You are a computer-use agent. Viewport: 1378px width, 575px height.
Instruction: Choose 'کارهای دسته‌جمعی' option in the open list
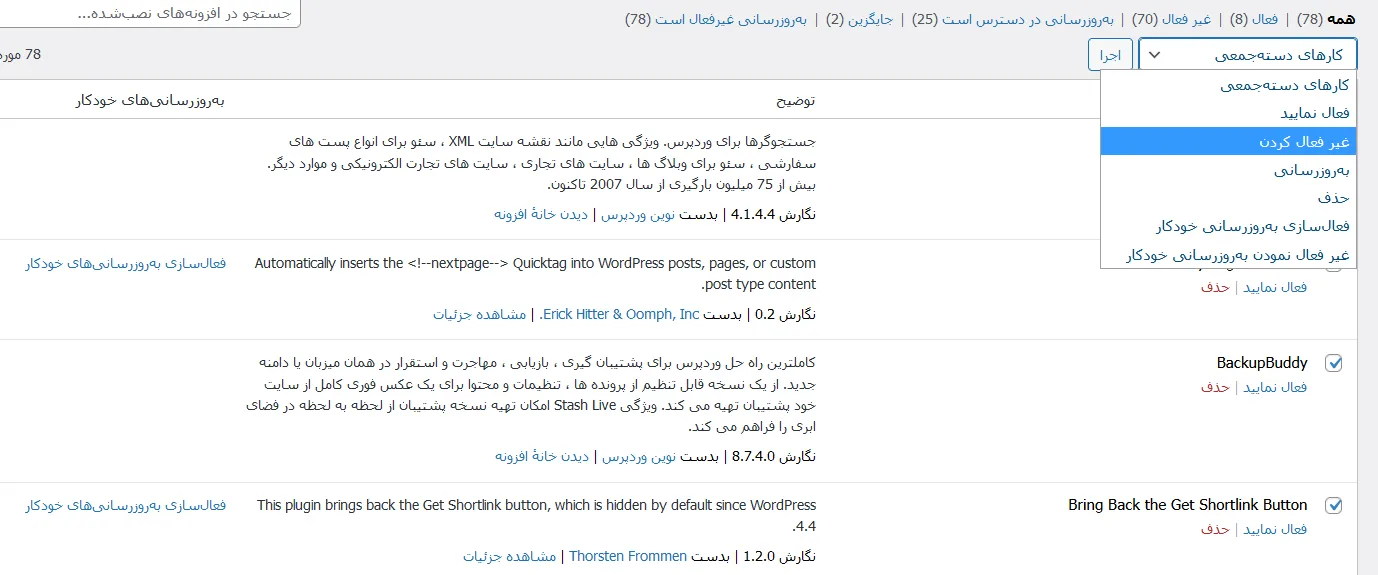coord(1229,85)
